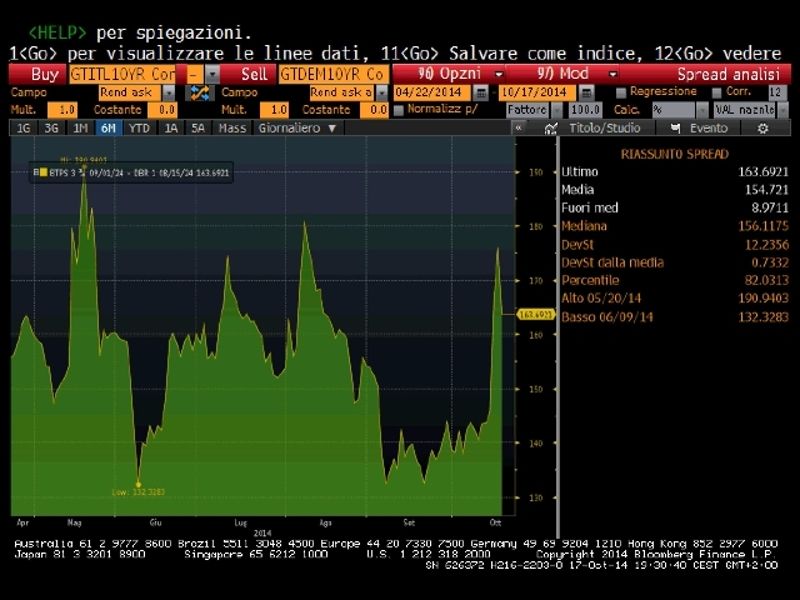Check the Normalizz p/ checkbox
Screen dimensions: 800x600
399,110
